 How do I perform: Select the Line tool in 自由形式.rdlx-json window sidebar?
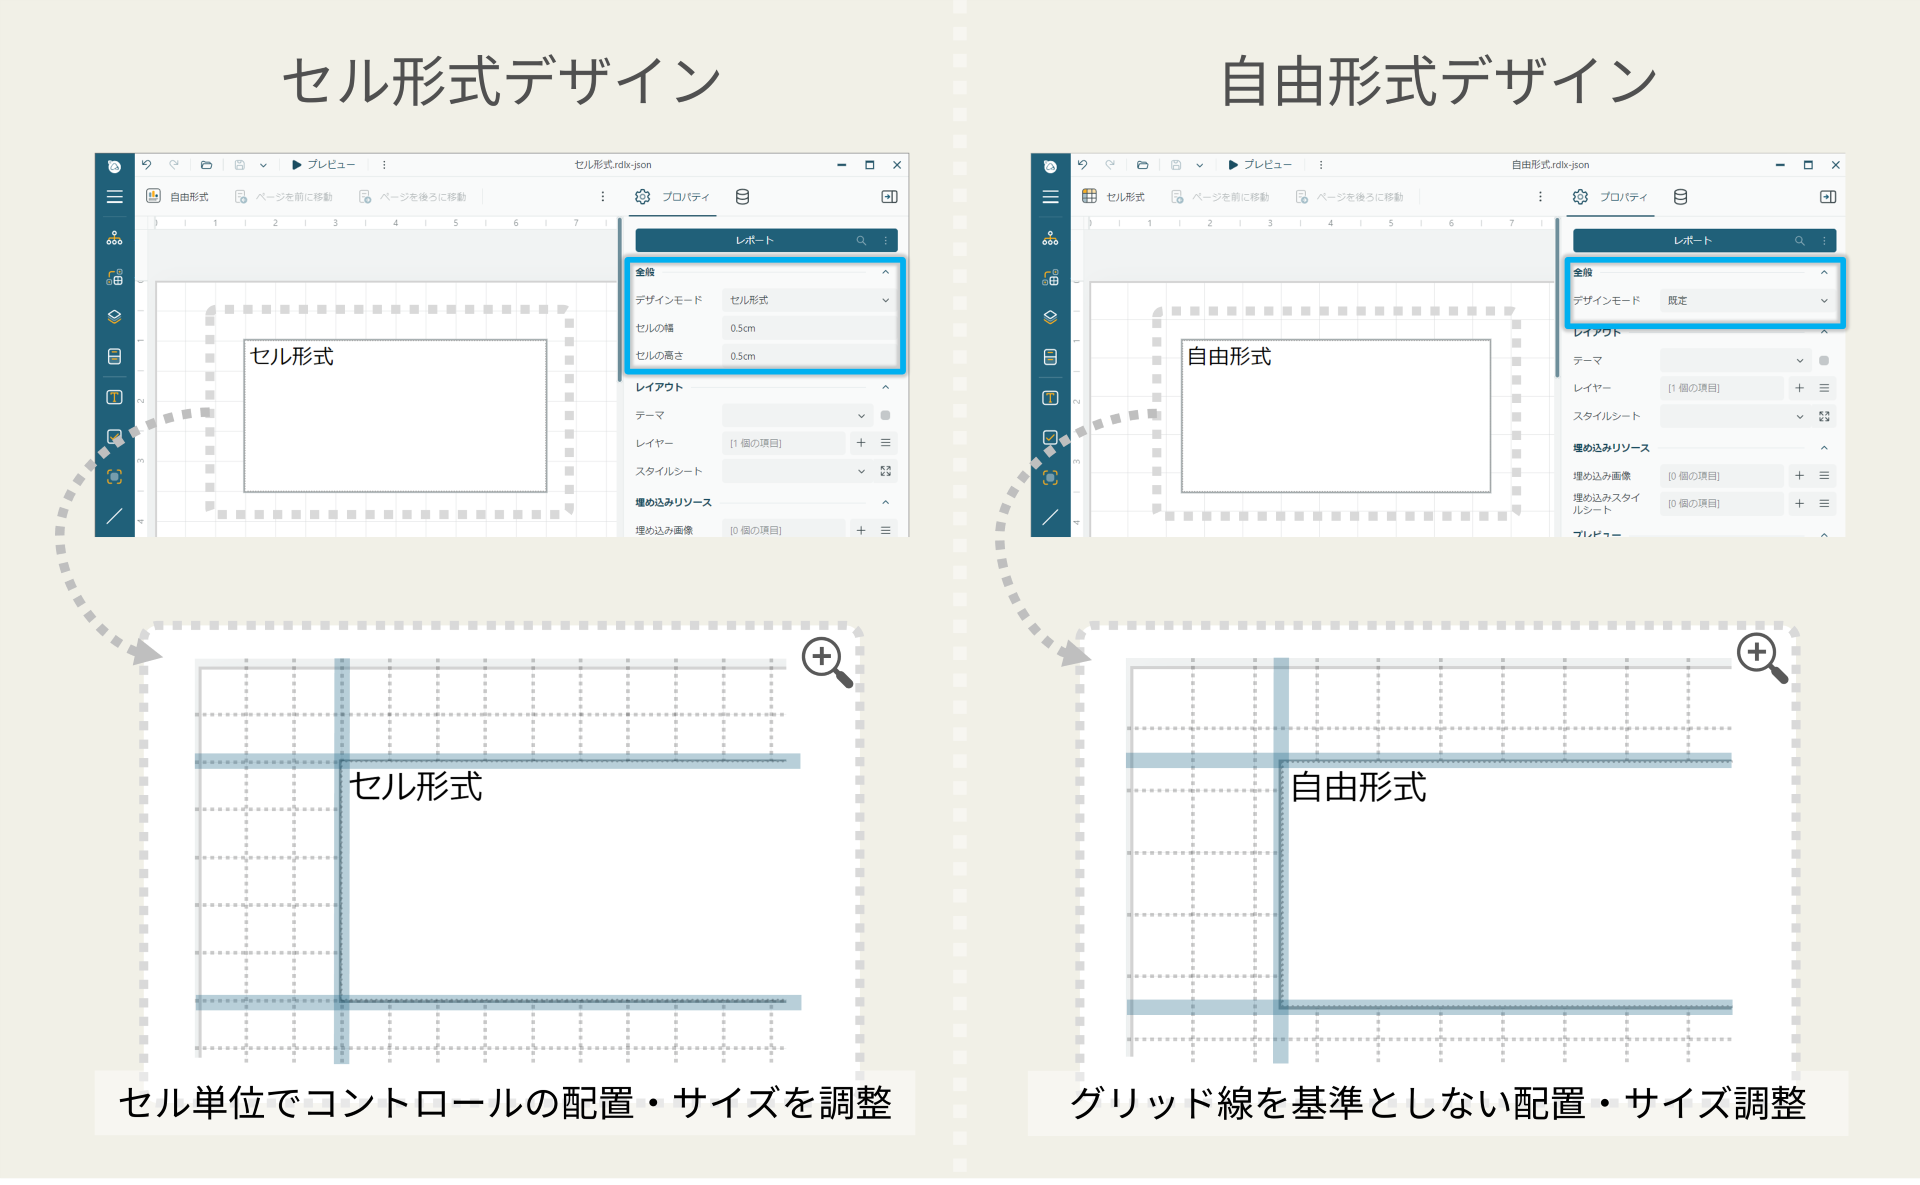coord(1050,517)
